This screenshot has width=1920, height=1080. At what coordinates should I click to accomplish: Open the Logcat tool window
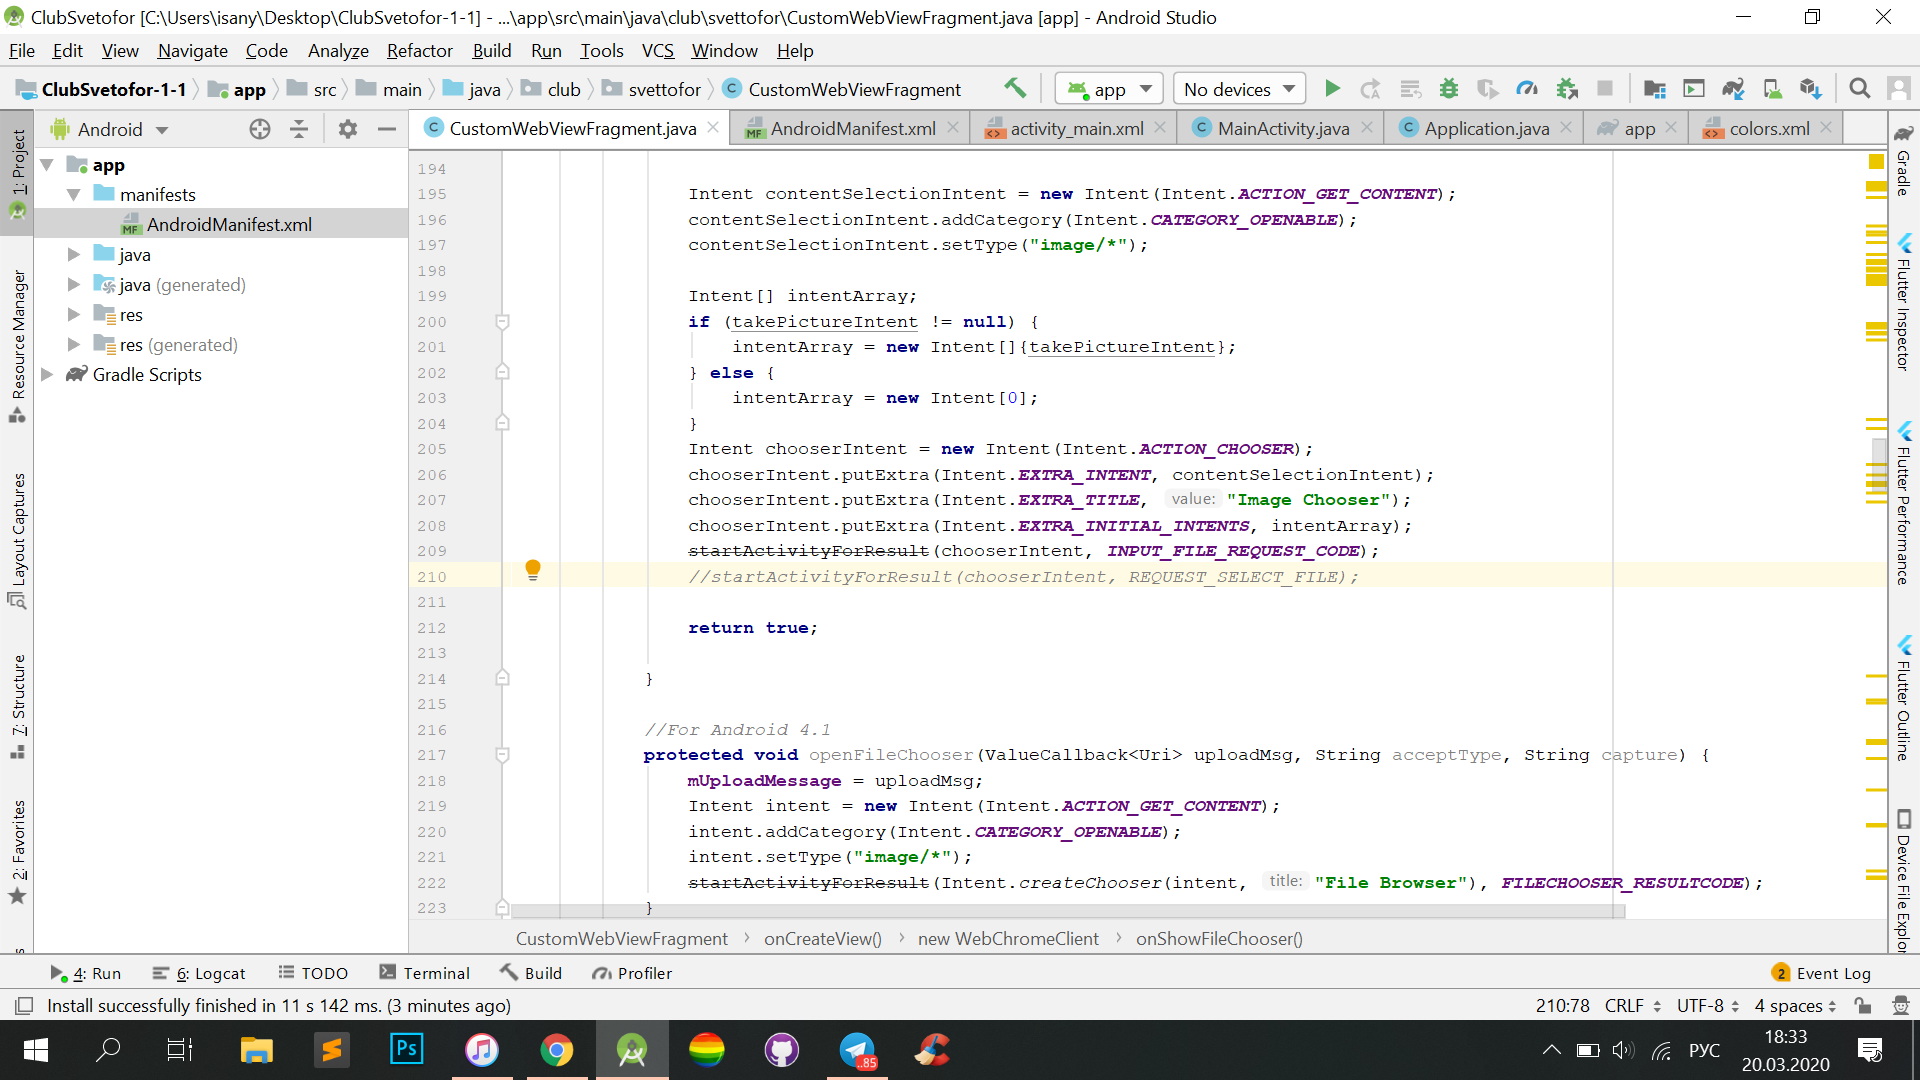tap(199, 973)
